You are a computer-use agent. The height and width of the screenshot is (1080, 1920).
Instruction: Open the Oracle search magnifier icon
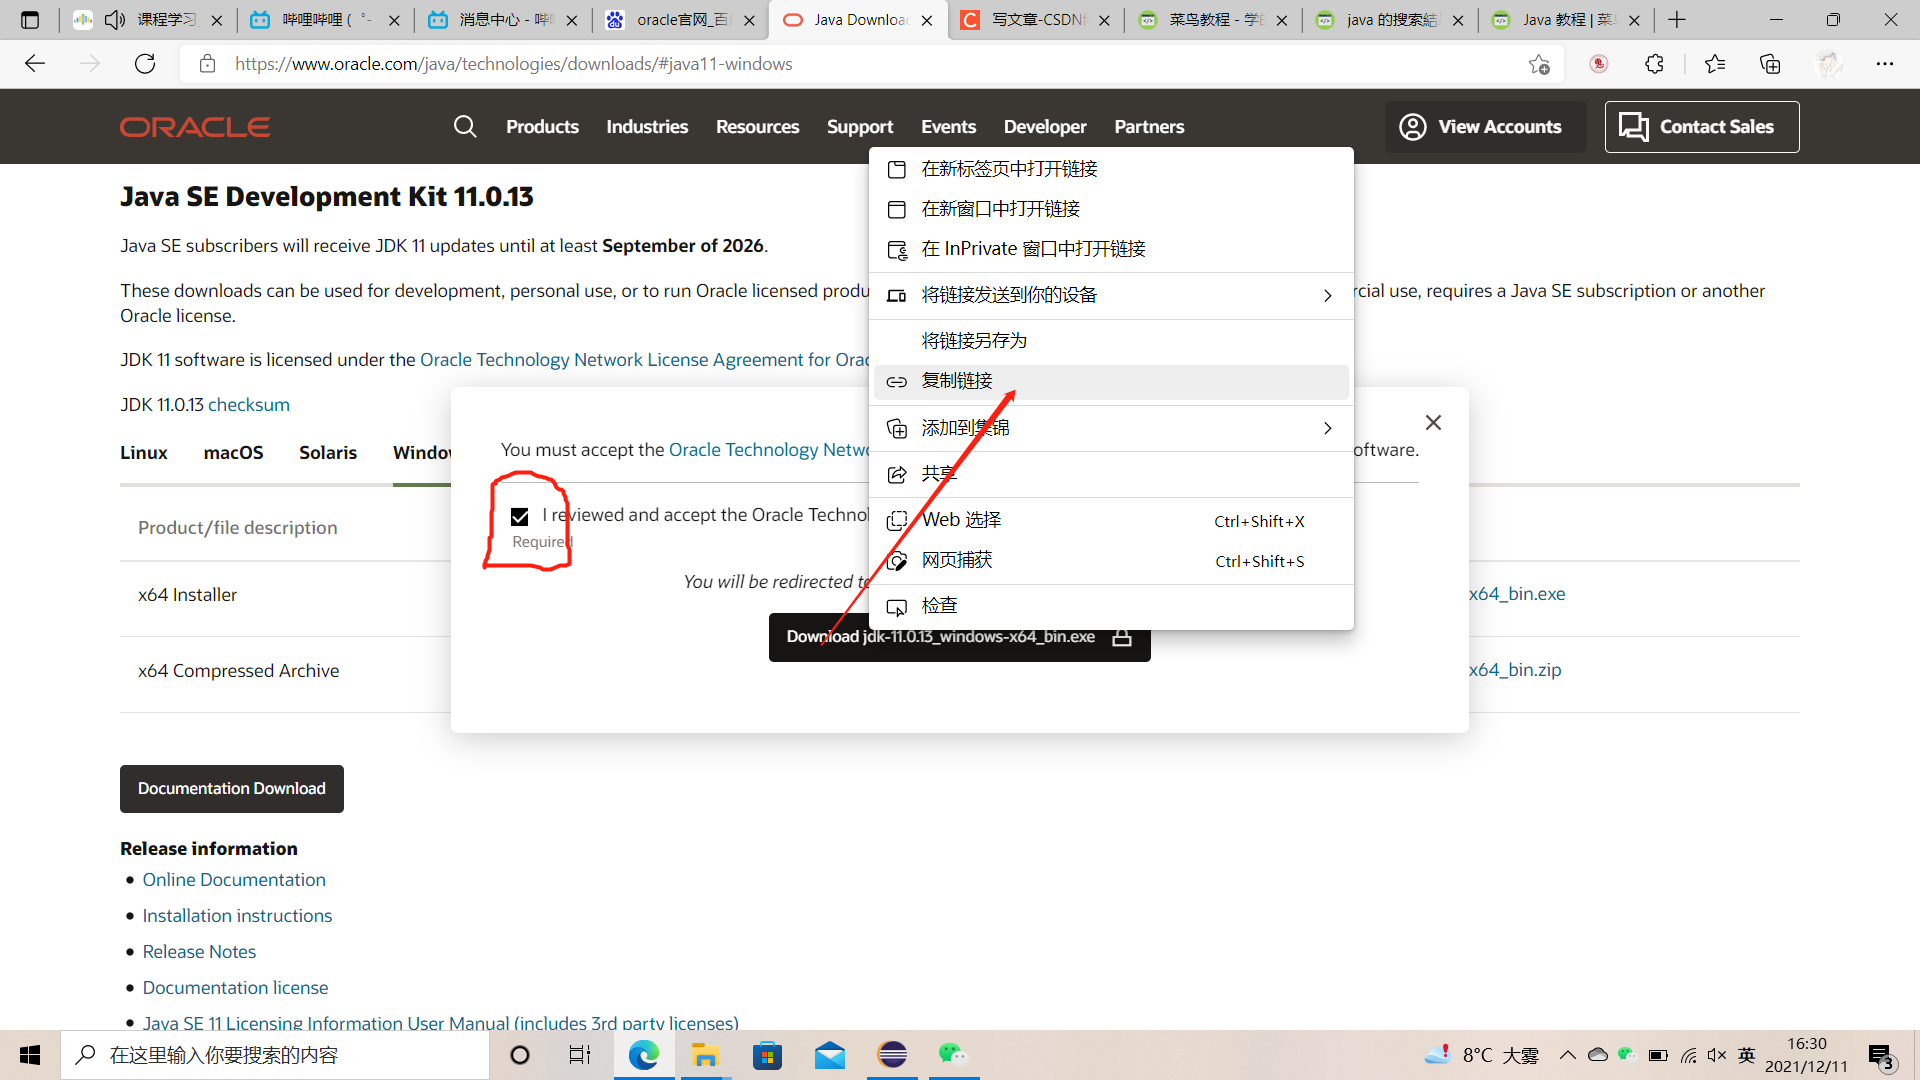coord(465,126)
